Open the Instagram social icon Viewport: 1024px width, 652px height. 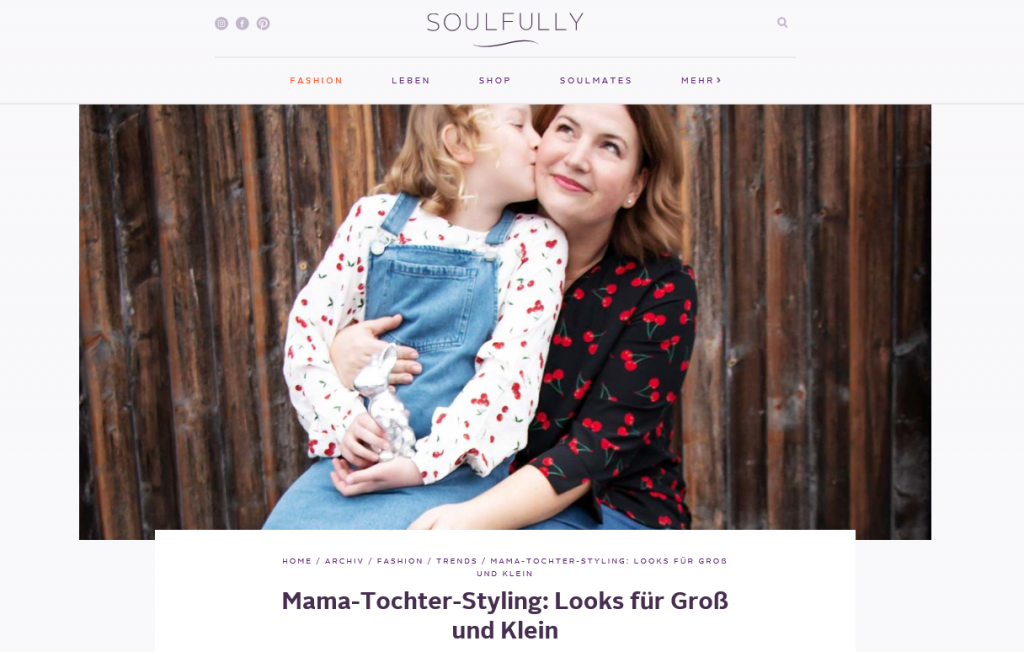tap(221, 24)
